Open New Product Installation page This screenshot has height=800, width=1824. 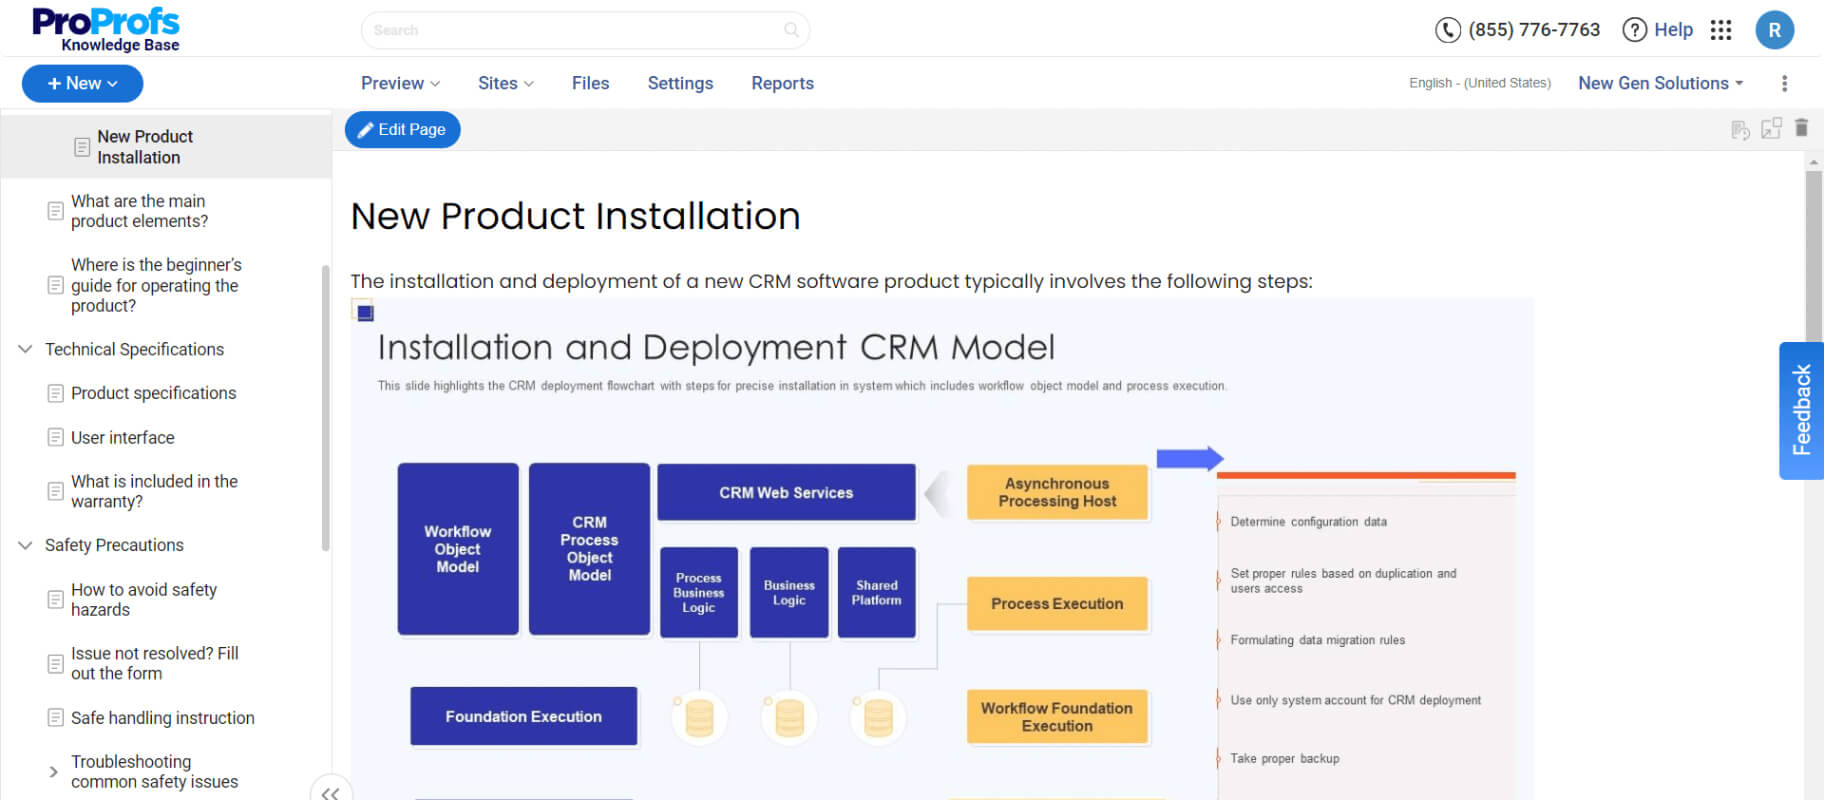tap(145, 147)
